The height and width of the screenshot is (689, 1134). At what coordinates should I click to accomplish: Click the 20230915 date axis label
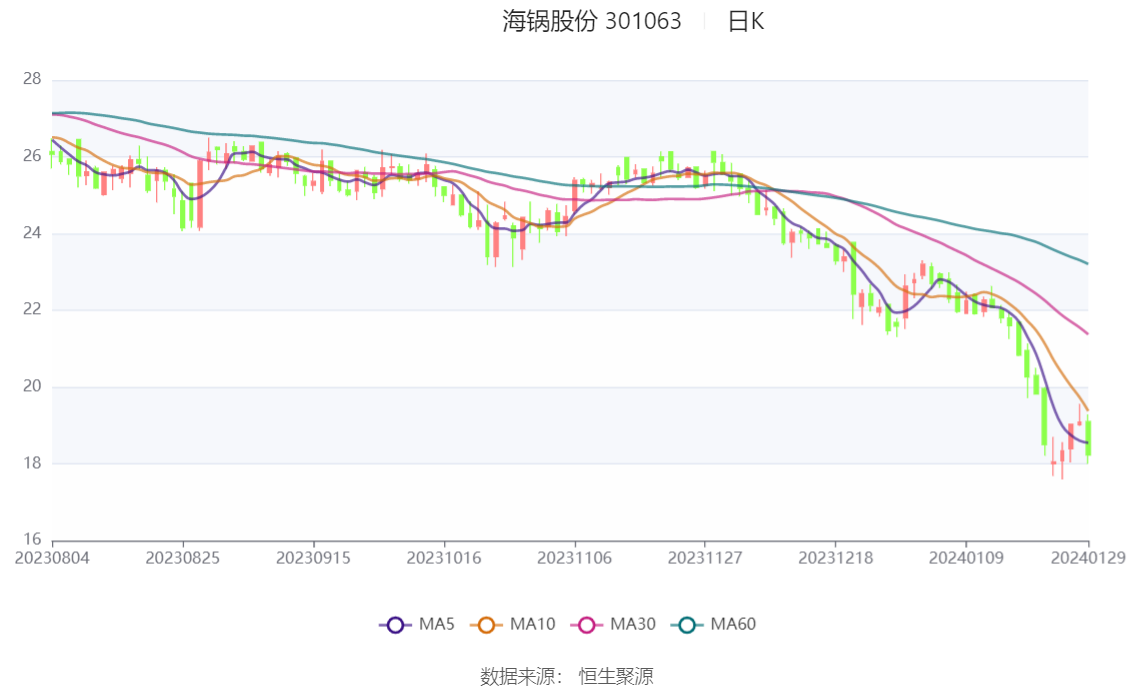point(313,558)
